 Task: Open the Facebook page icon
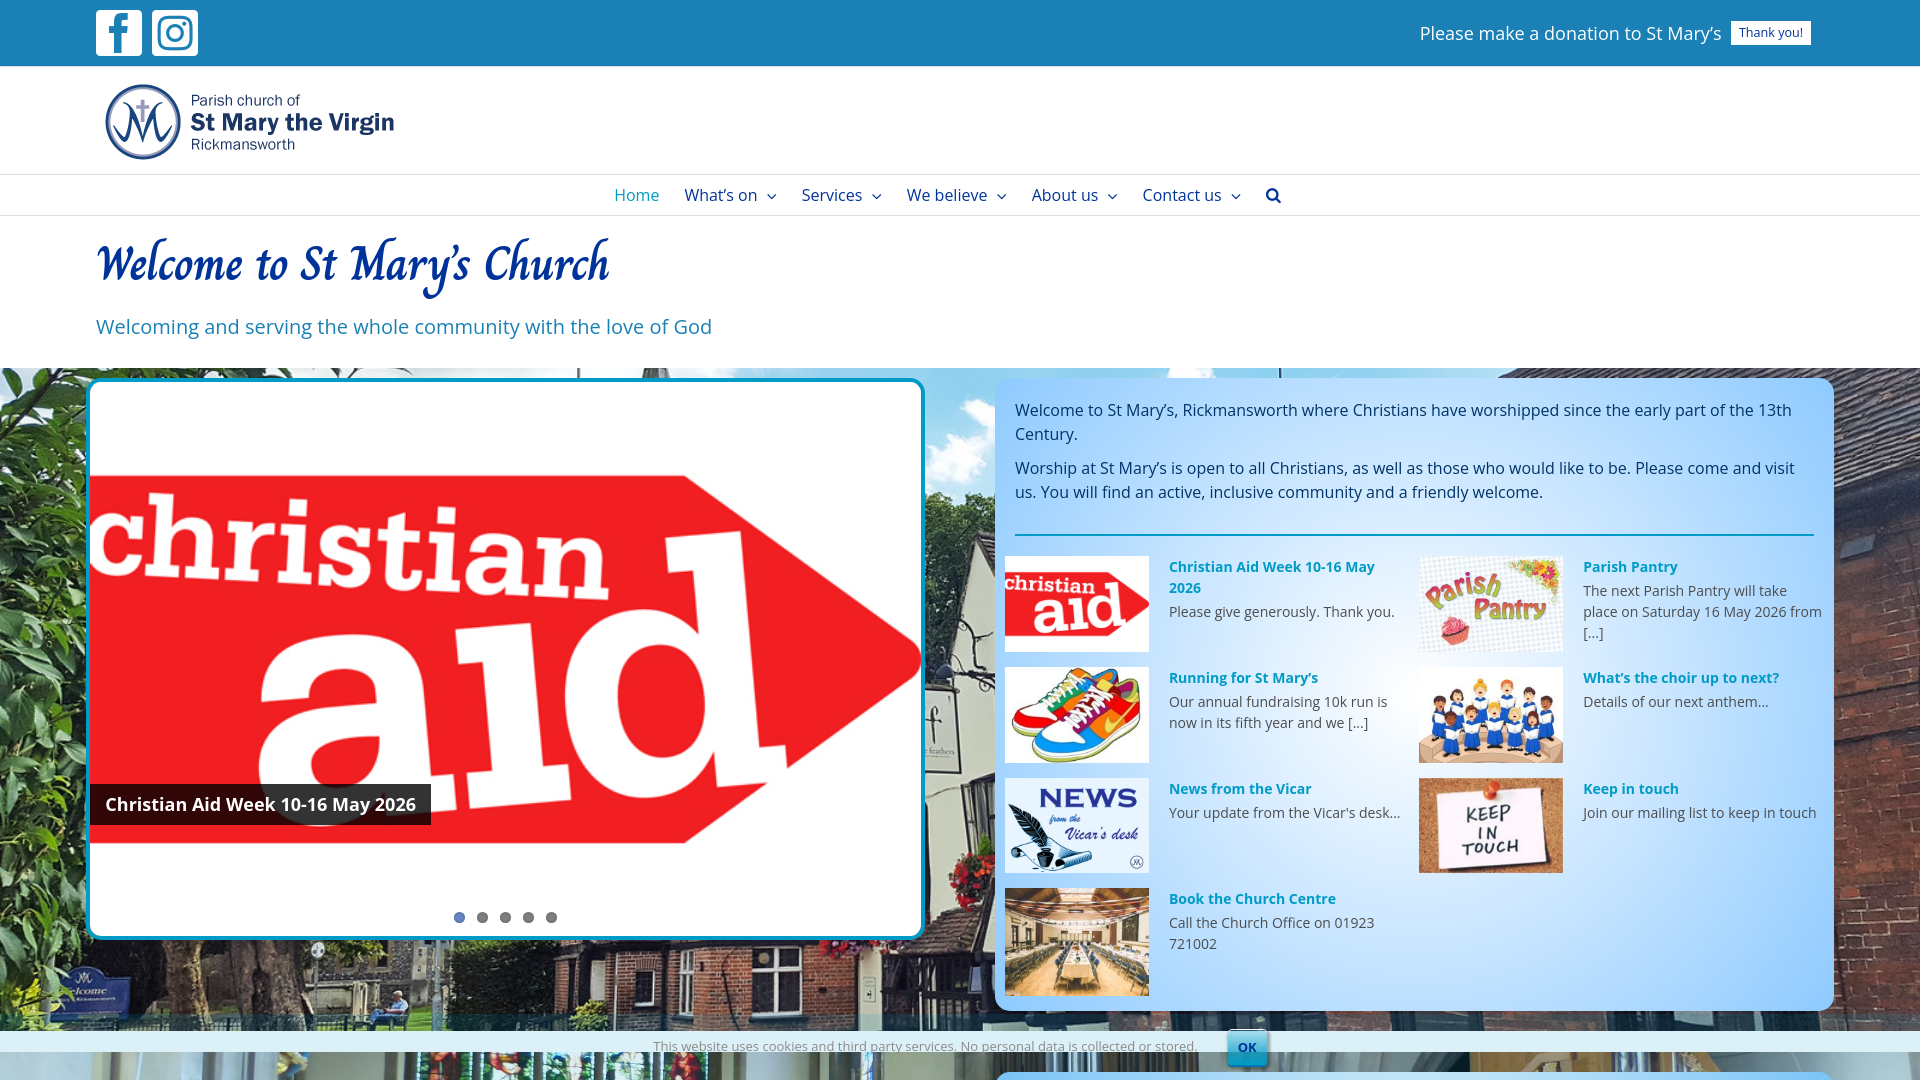pyautogui.click(x=119, y=33)
